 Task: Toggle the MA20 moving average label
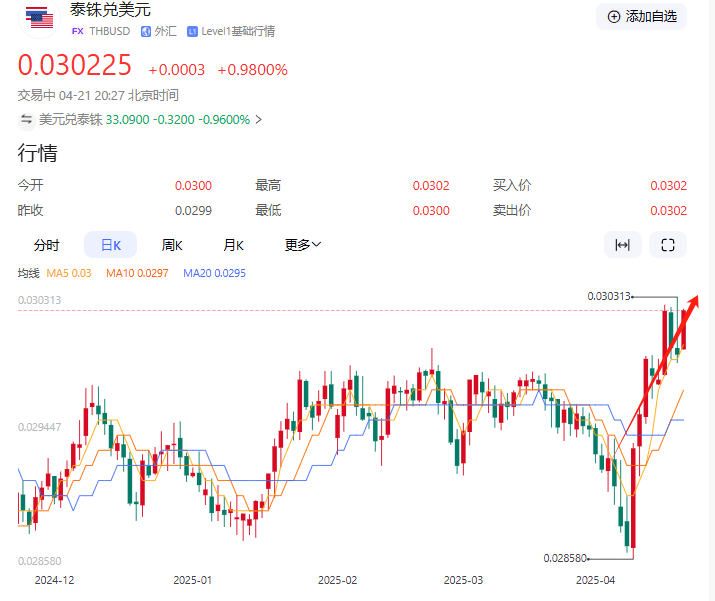(x=214, y=273)
